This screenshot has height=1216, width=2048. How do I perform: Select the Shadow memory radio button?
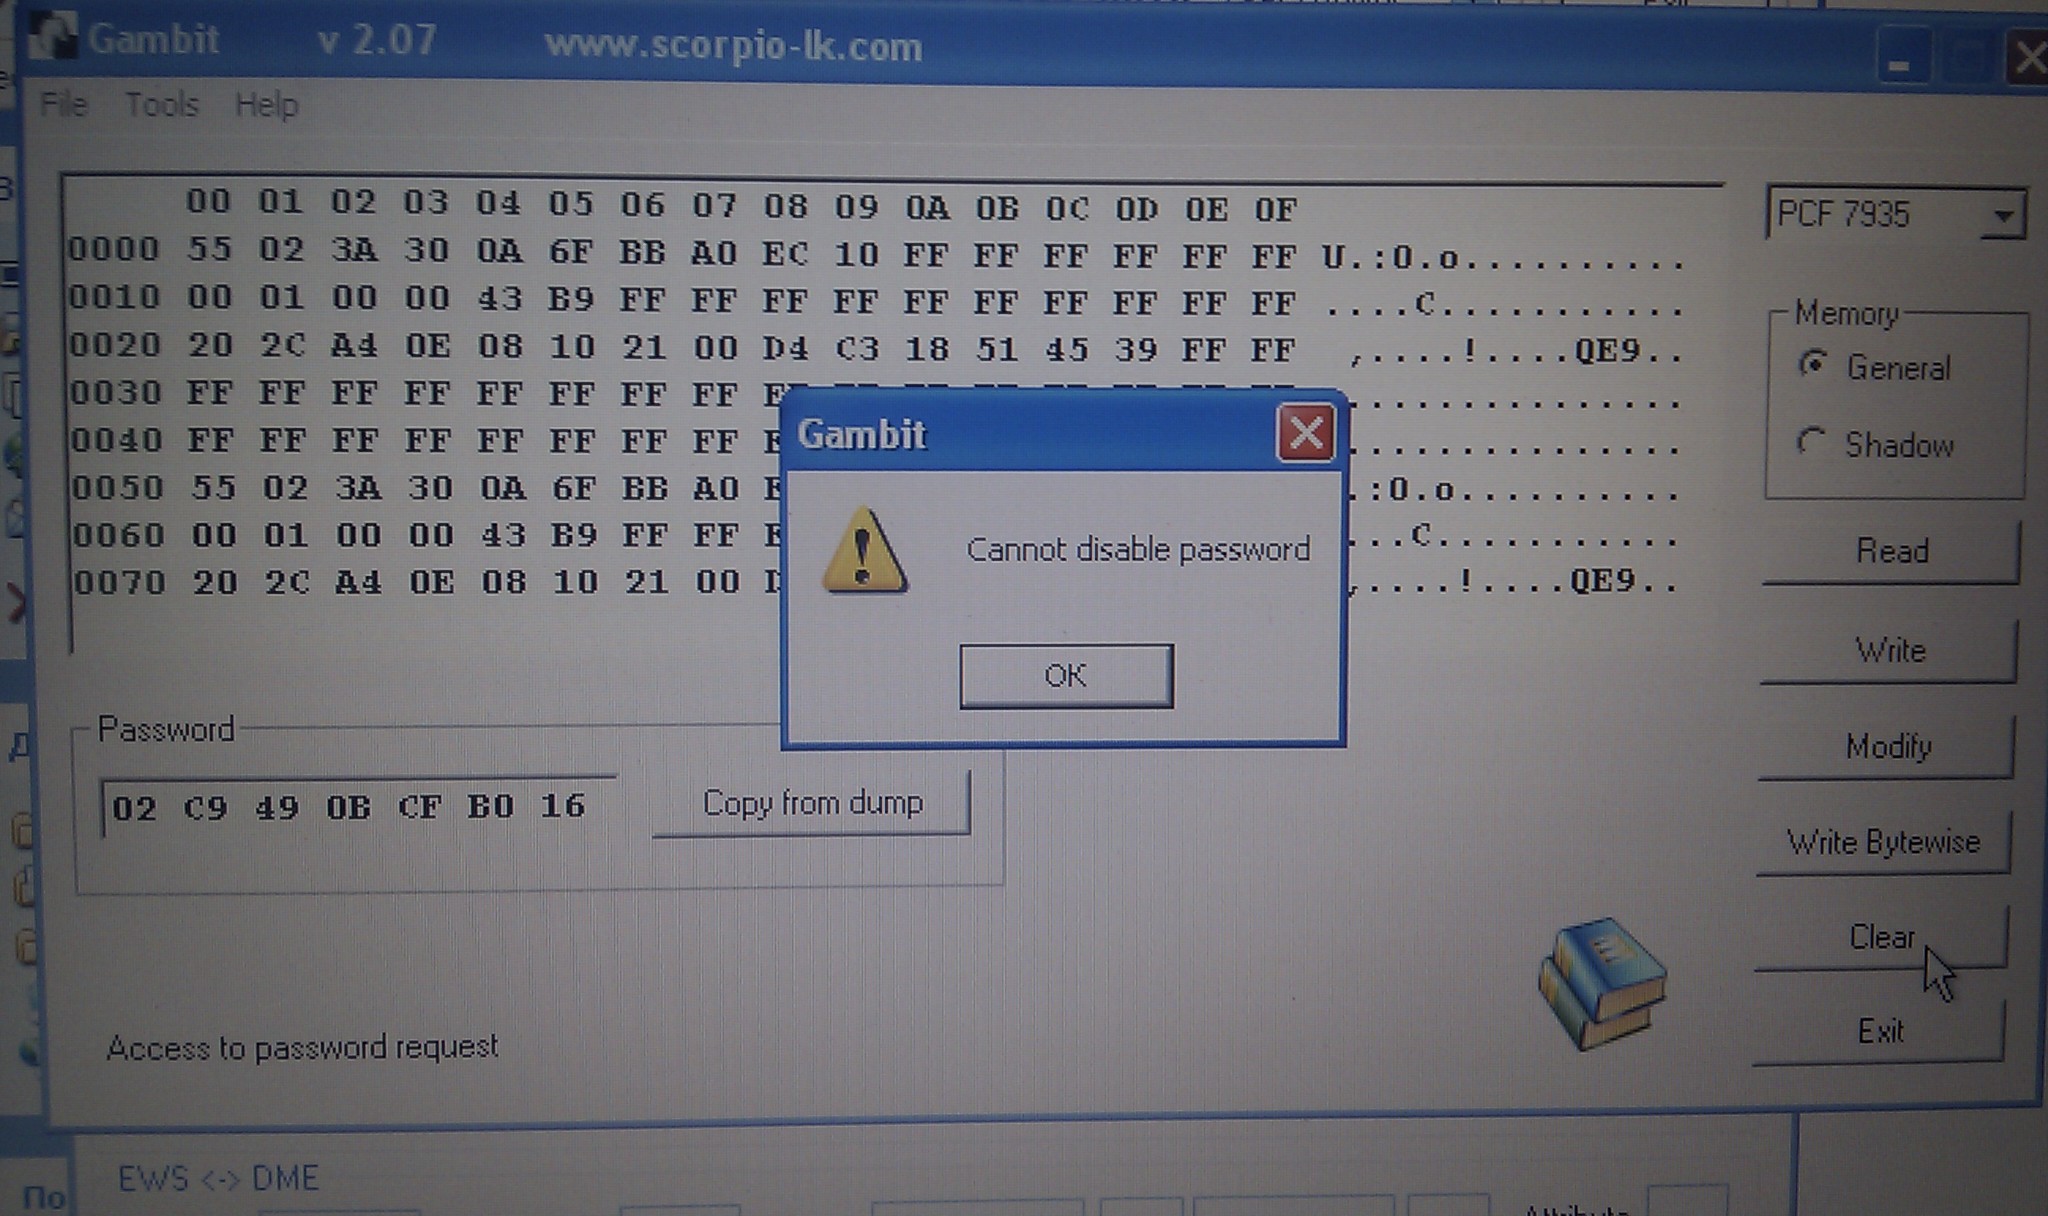(1810, 441)
